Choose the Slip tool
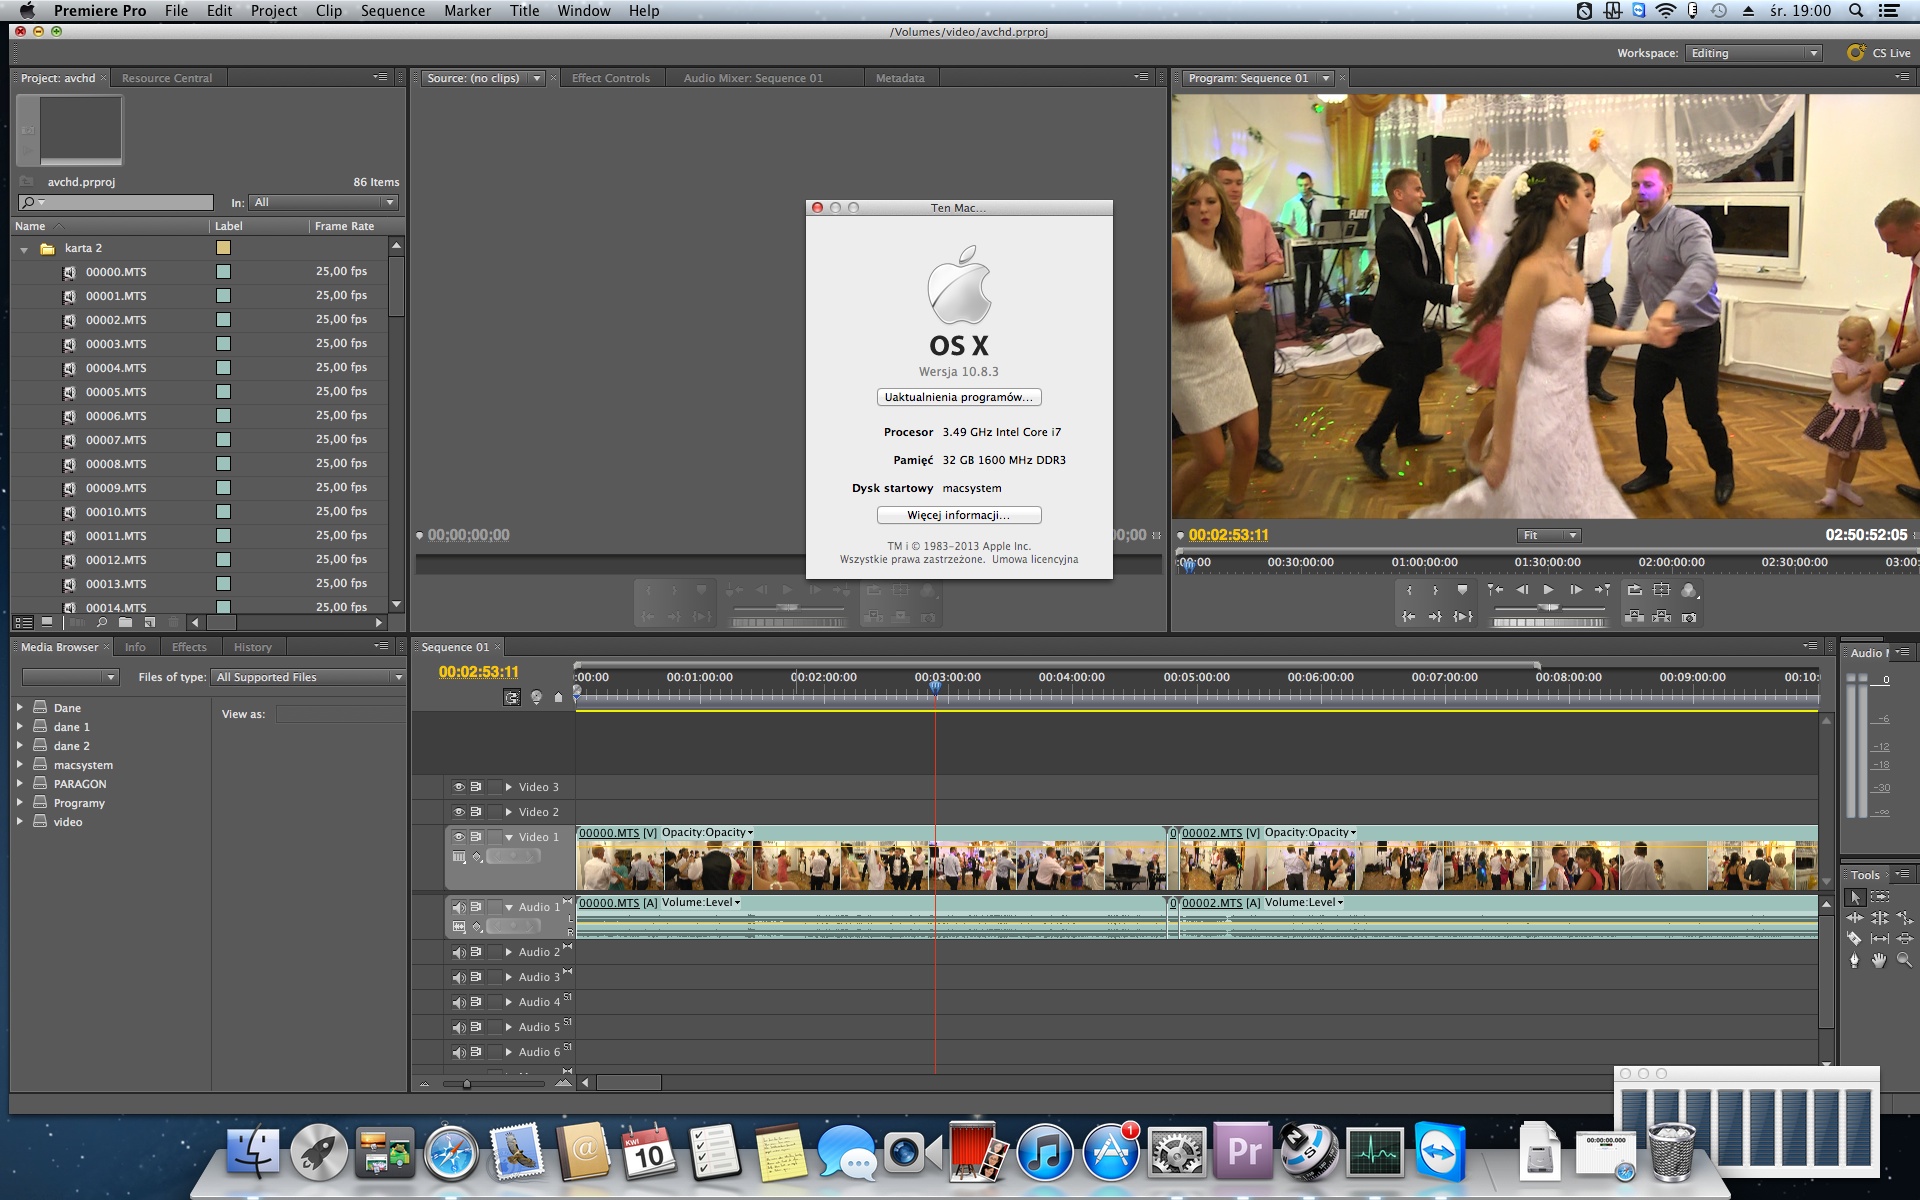The width and height of the screenshot is (1920, 1200). click(1880, 939)
